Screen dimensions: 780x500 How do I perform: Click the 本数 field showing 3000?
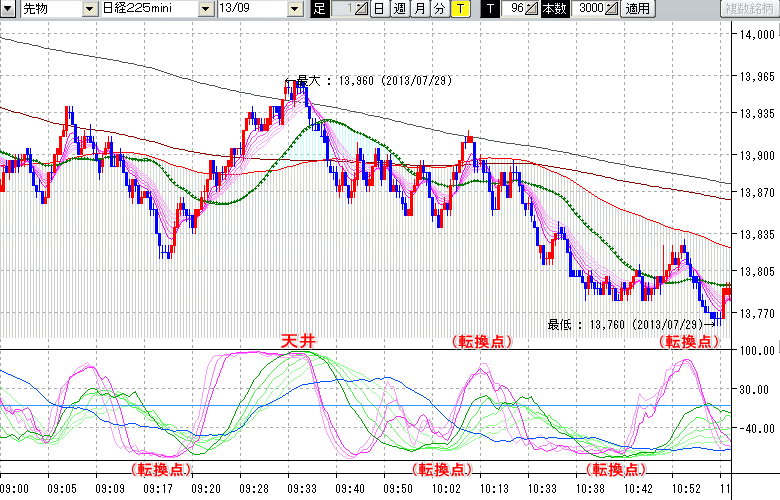(x=590, y=9)
